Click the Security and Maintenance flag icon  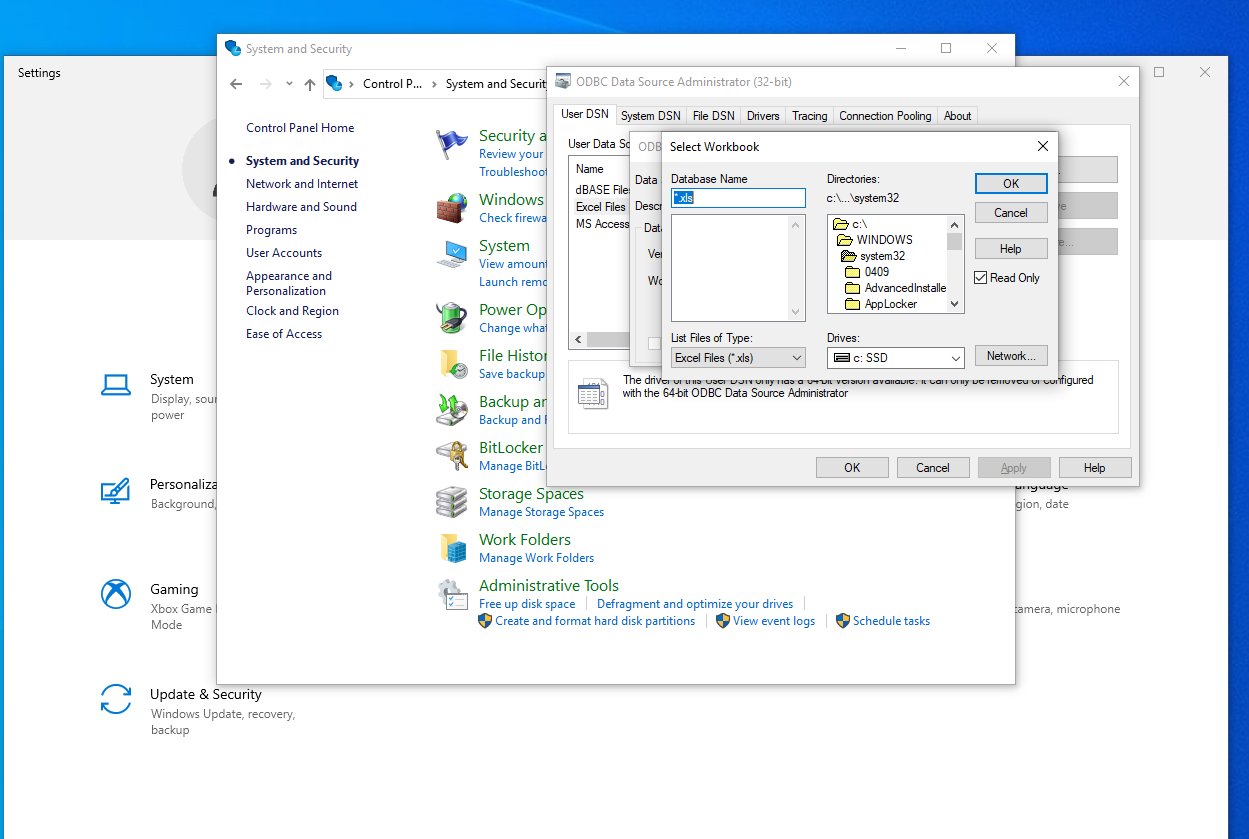(452, 145)
